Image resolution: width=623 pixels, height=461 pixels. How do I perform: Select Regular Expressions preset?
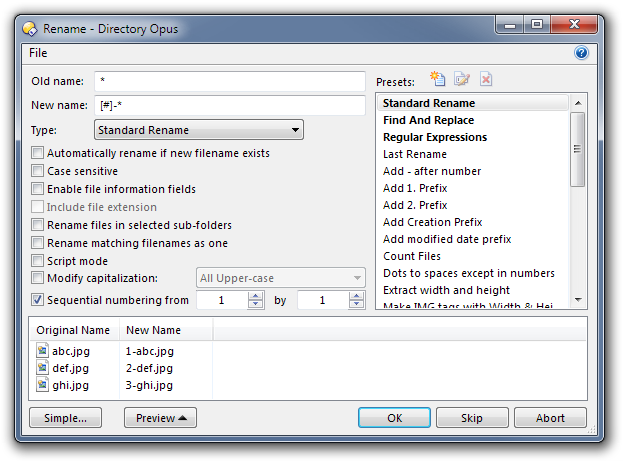click(472, 137)
